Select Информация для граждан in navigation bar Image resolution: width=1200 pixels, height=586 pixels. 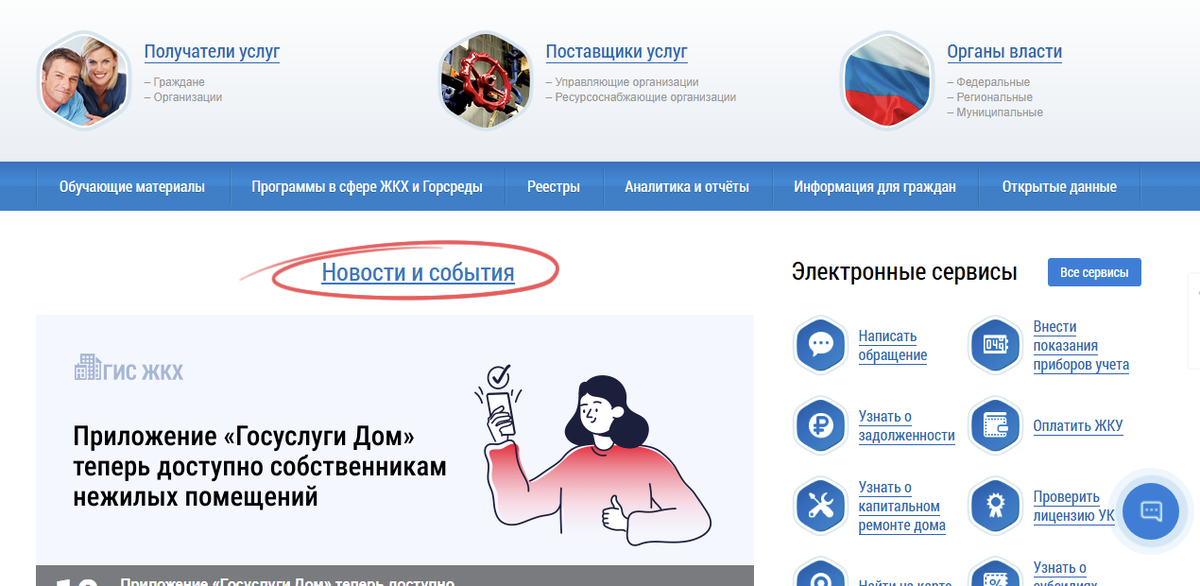pos(875,187)
